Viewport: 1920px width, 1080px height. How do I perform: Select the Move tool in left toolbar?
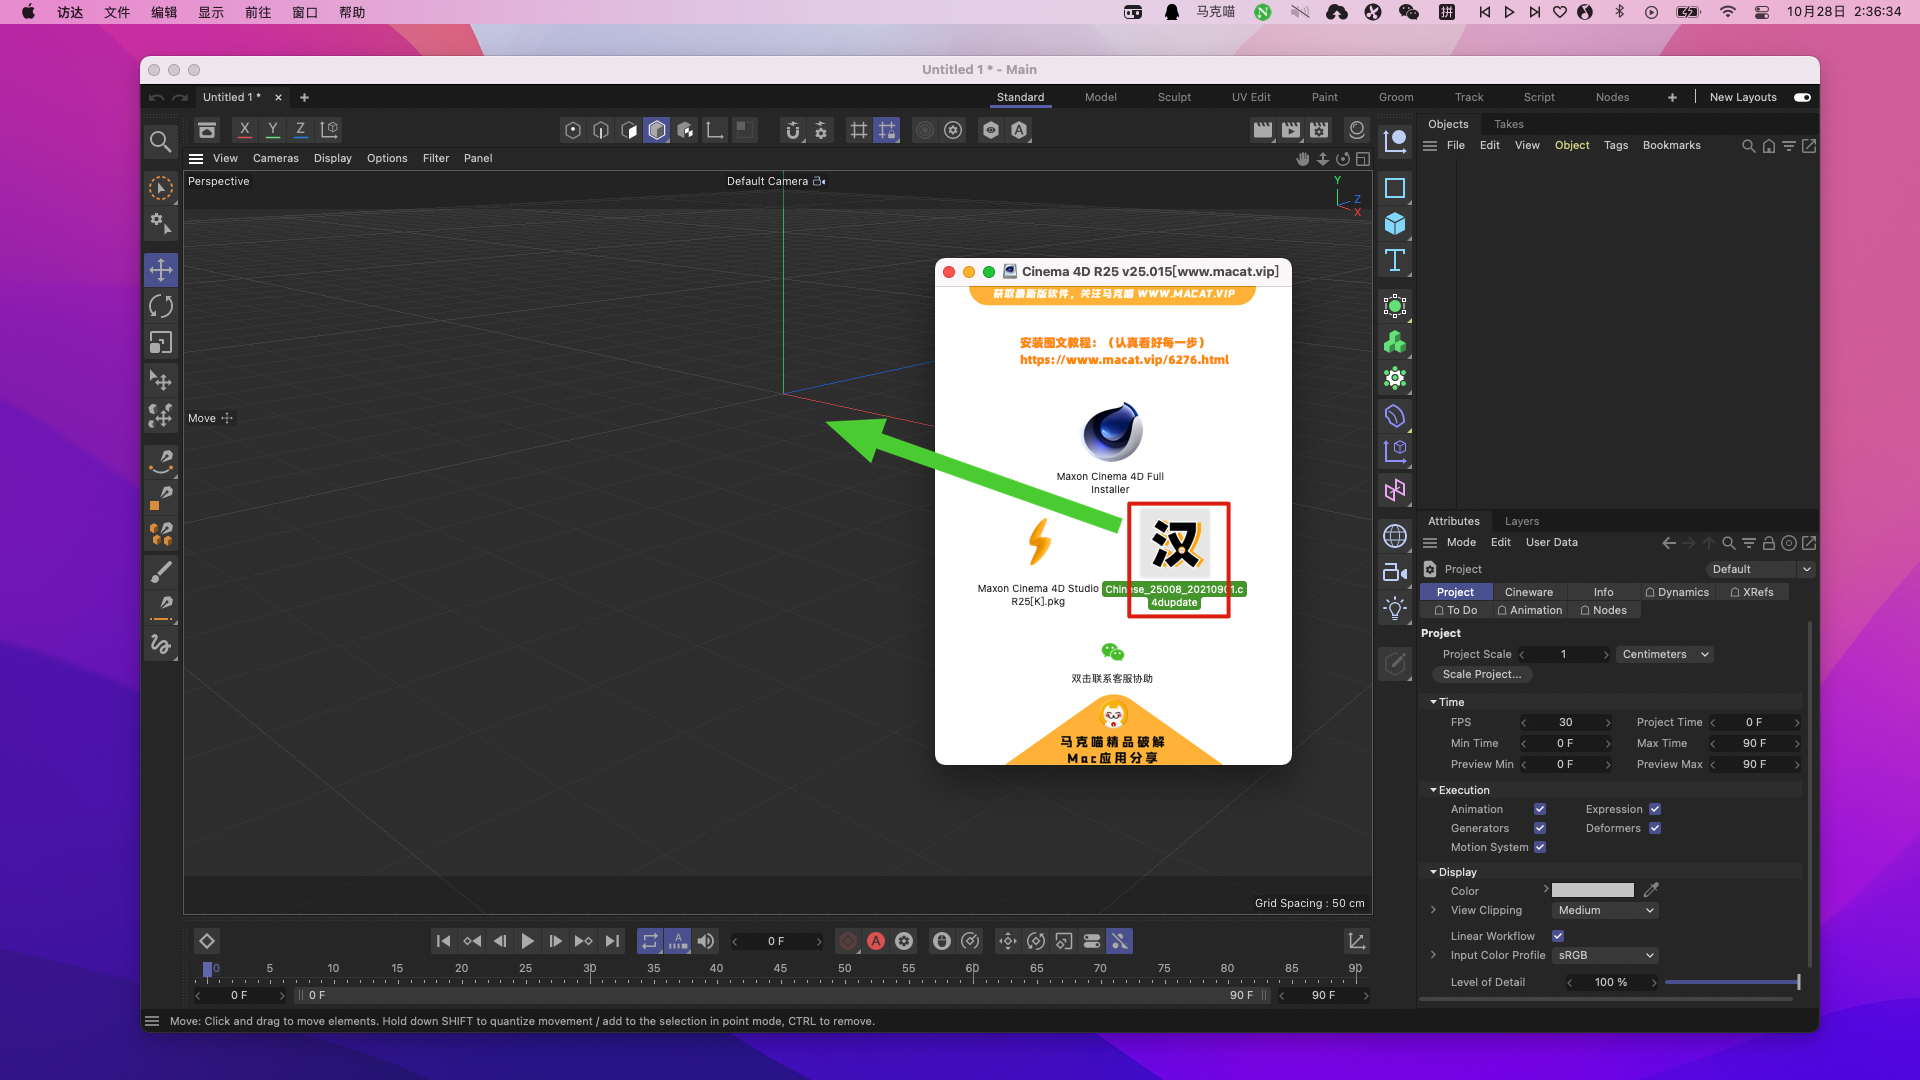point(161,270)
